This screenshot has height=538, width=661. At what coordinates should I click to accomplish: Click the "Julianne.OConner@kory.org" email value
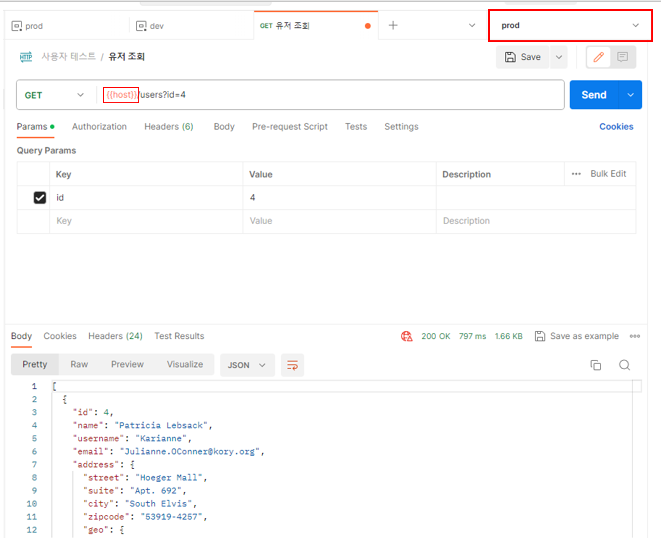pyautogui.click(x=190, y=452)
